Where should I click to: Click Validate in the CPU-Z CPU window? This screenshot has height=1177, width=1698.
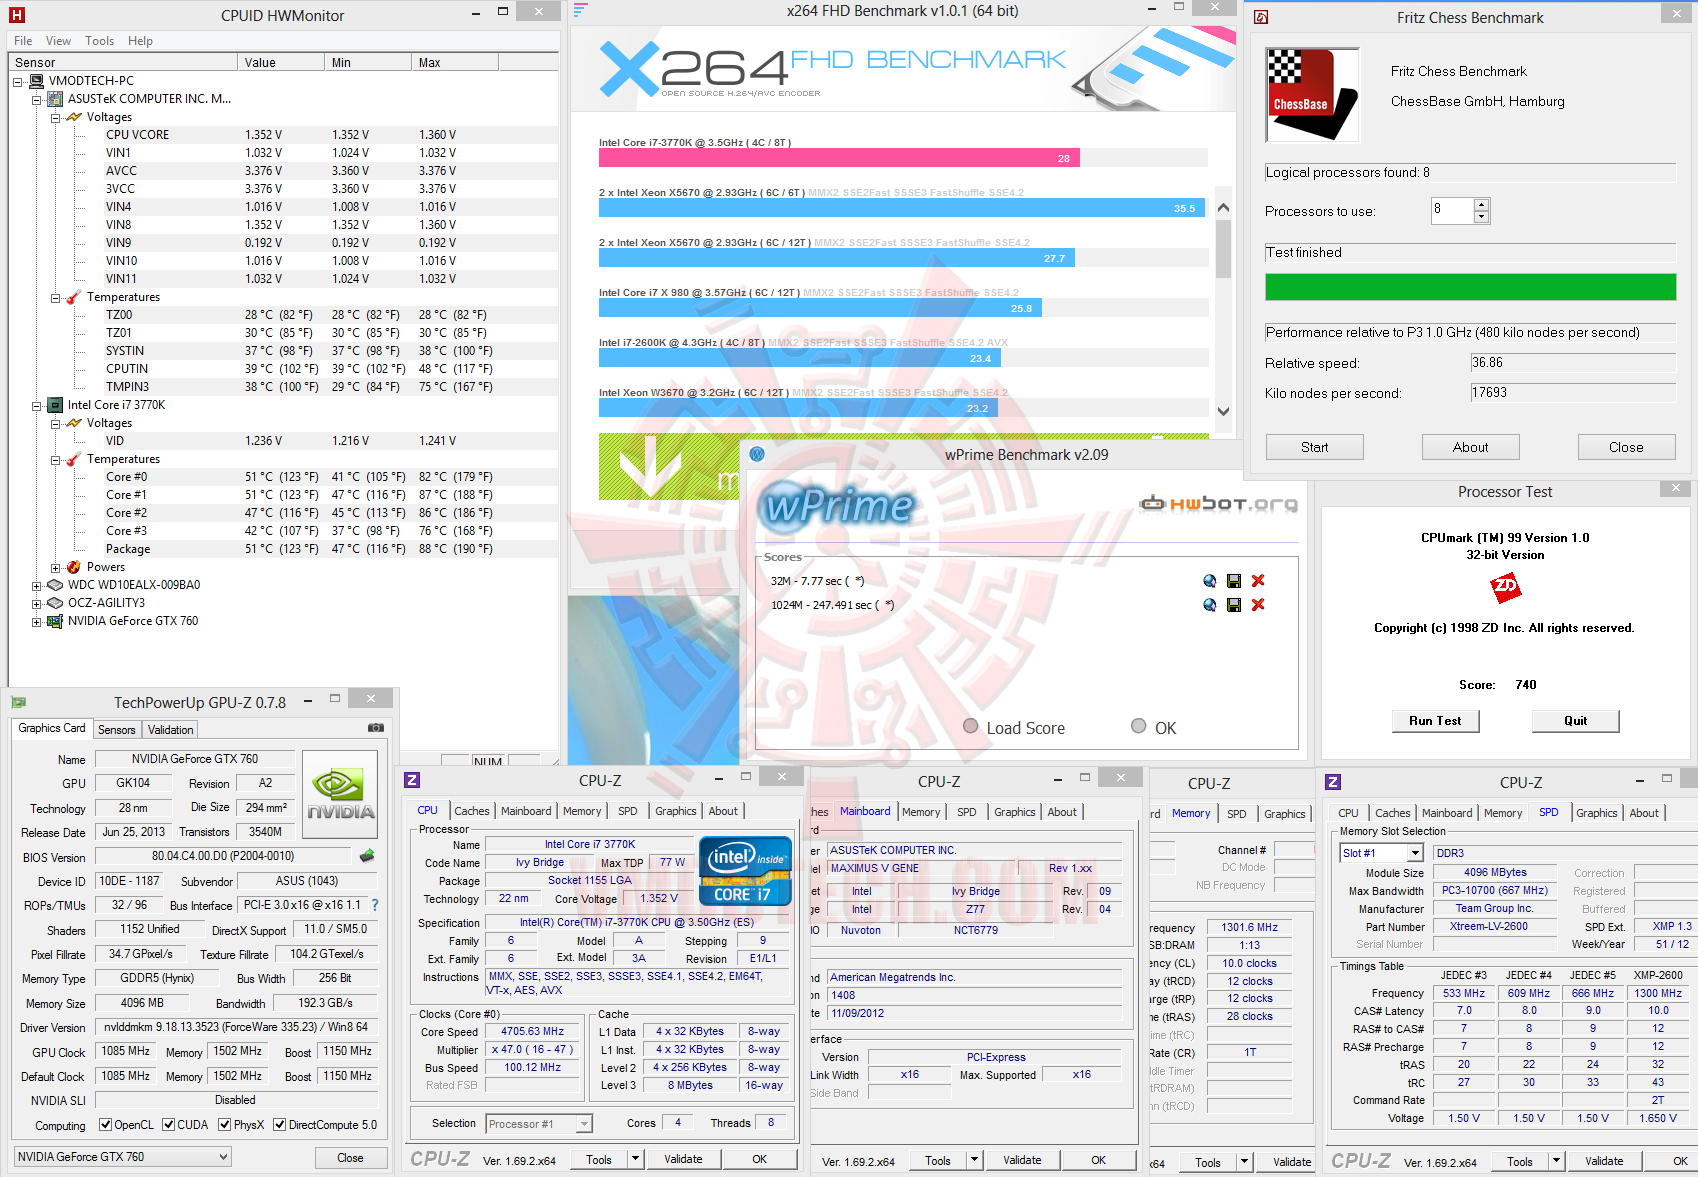click(x=683, y=1159)
